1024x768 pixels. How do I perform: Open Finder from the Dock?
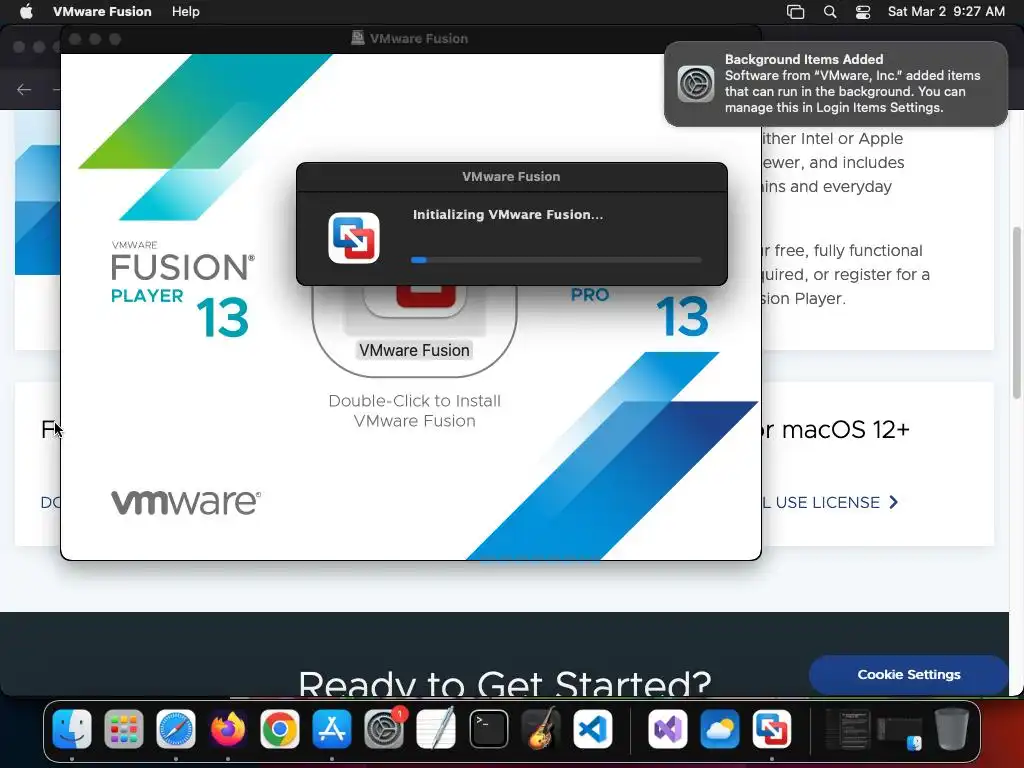coord(72,729)
